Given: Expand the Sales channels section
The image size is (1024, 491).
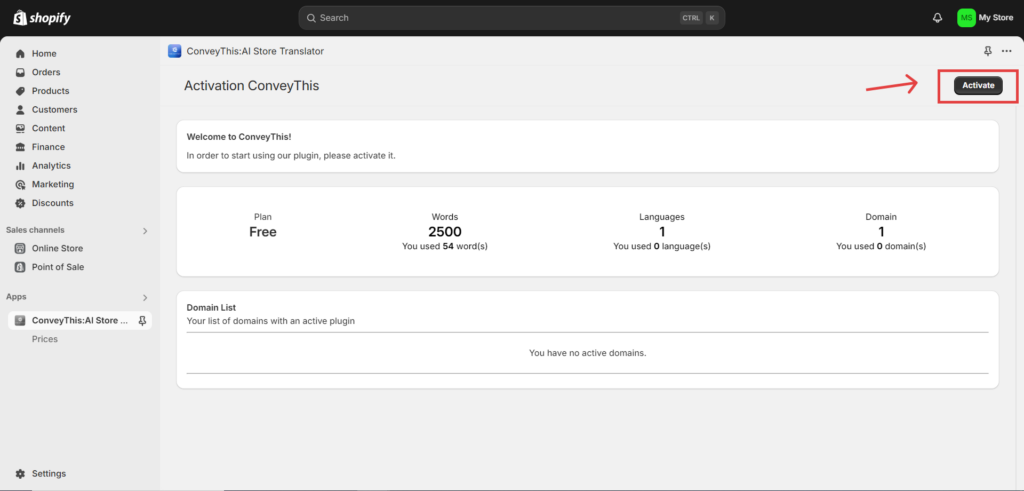Looking at the screenshot, I should tap(145, 230).
